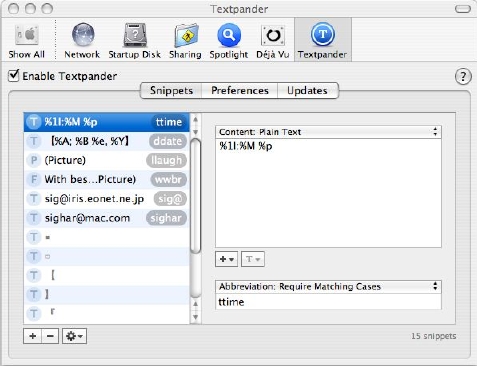Viewport: 477px width, 366px height.
Task: Click the ttime abbreviation input field
Action: click(328, 302)
